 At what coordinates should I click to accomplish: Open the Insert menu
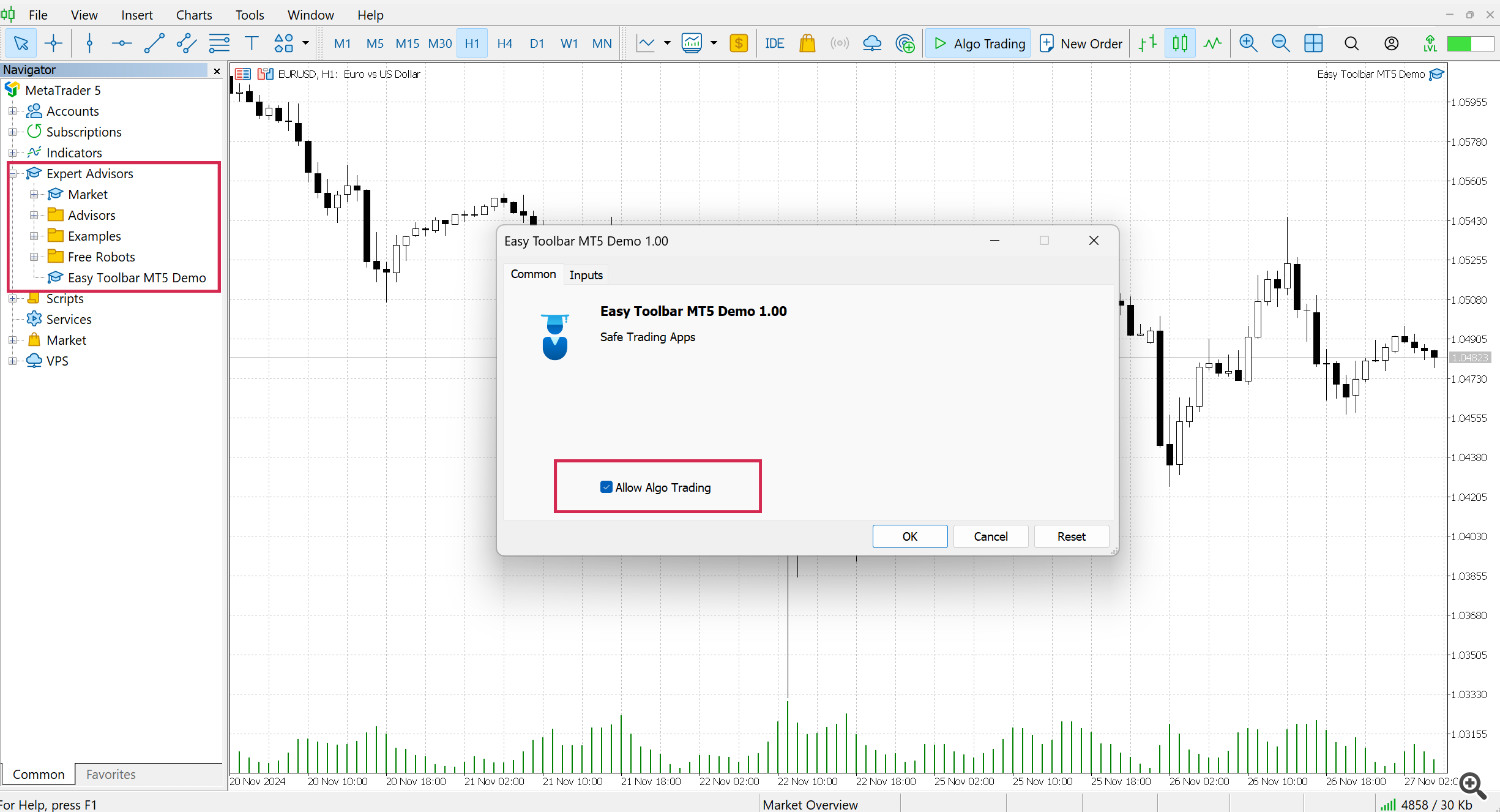137,15
